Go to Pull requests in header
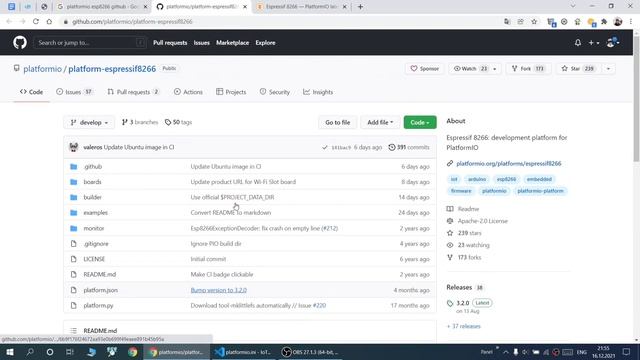This screenshot has width=640, height=360. [x=170, y=42]
